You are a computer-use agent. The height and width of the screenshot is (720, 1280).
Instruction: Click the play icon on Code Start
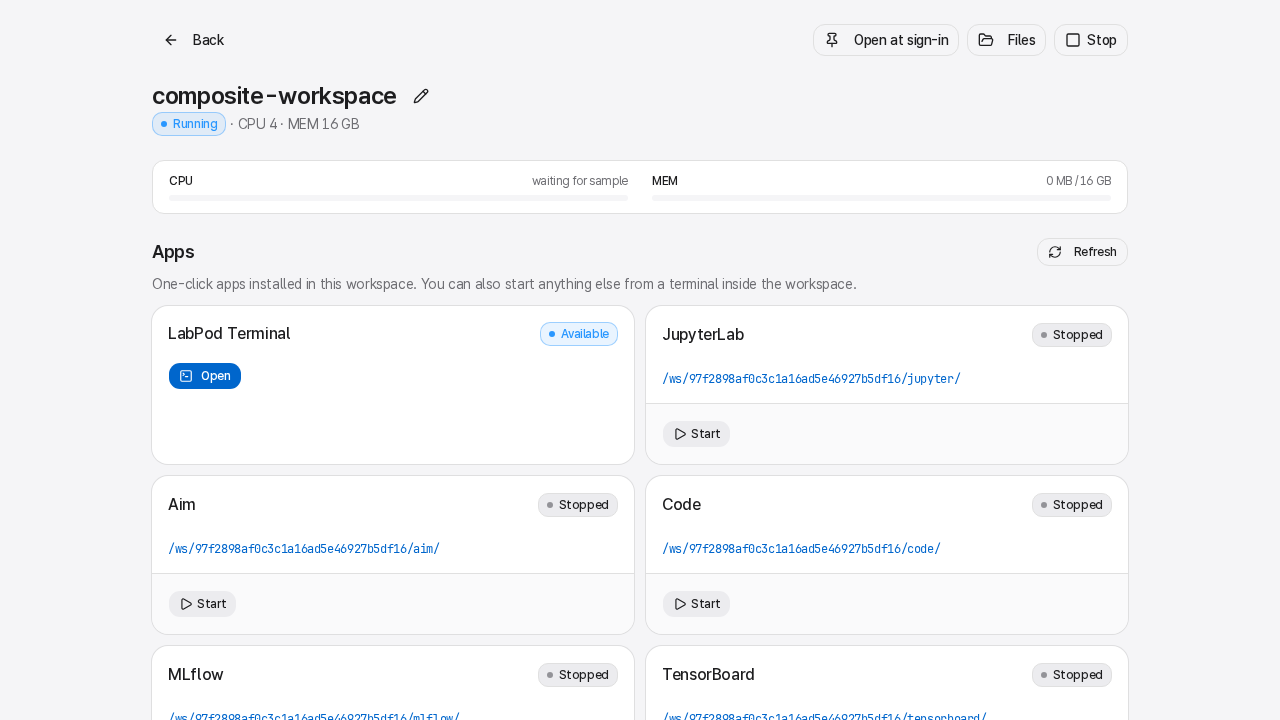pos(680,604)
